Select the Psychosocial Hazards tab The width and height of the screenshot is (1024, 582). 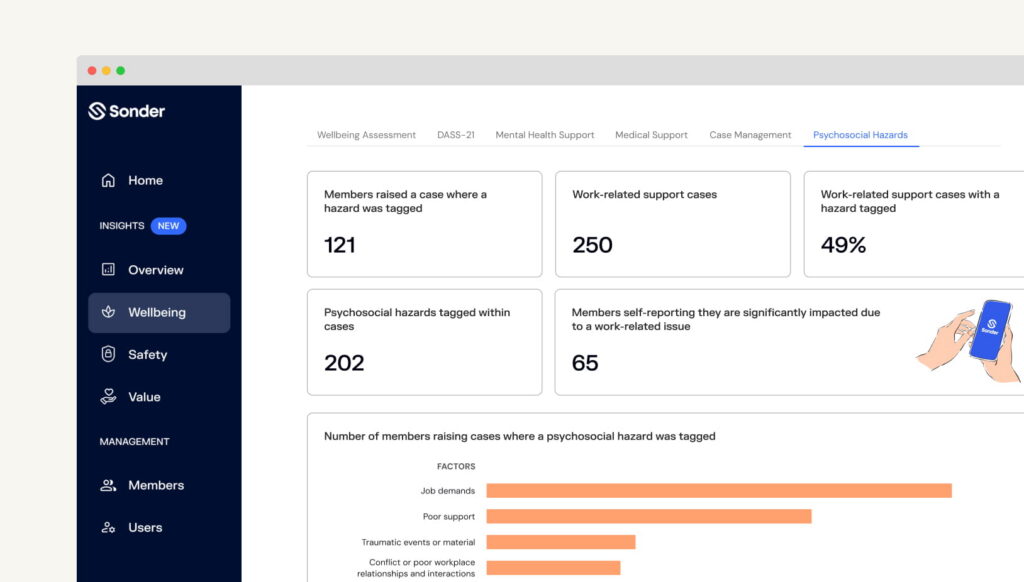860,135
